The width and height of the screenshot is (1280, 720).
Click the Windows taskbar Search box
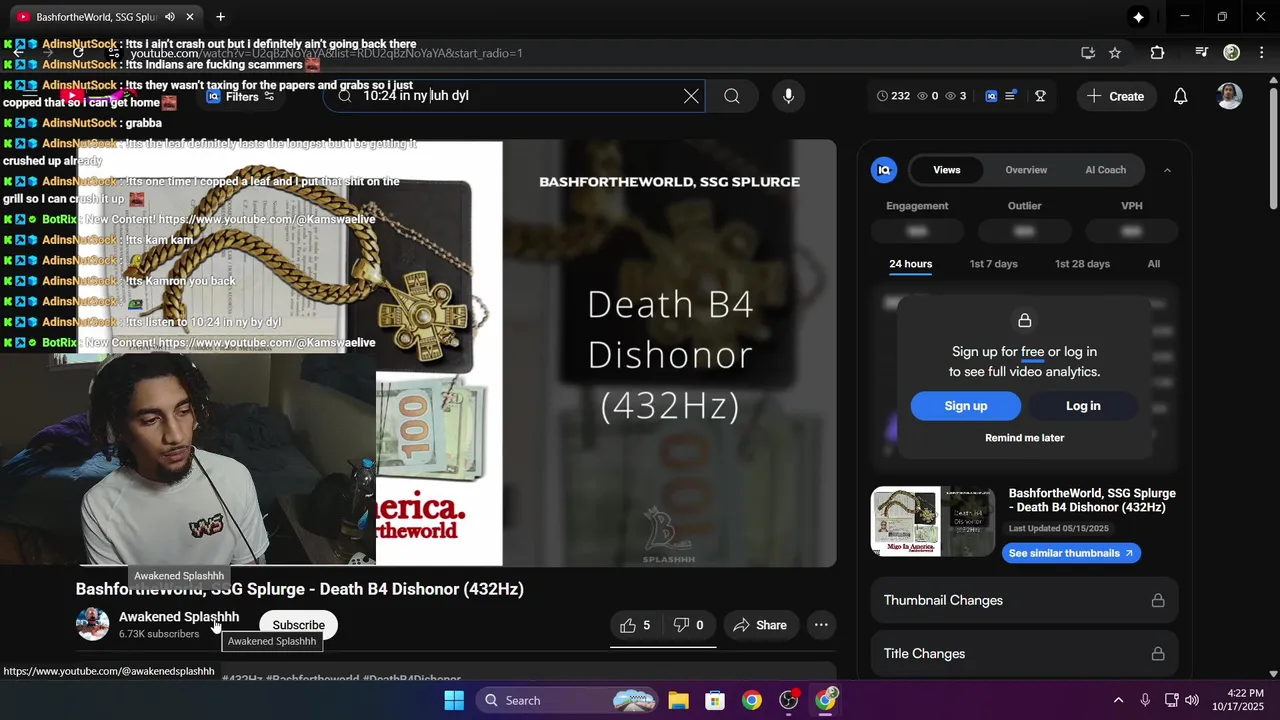(567, 700)
